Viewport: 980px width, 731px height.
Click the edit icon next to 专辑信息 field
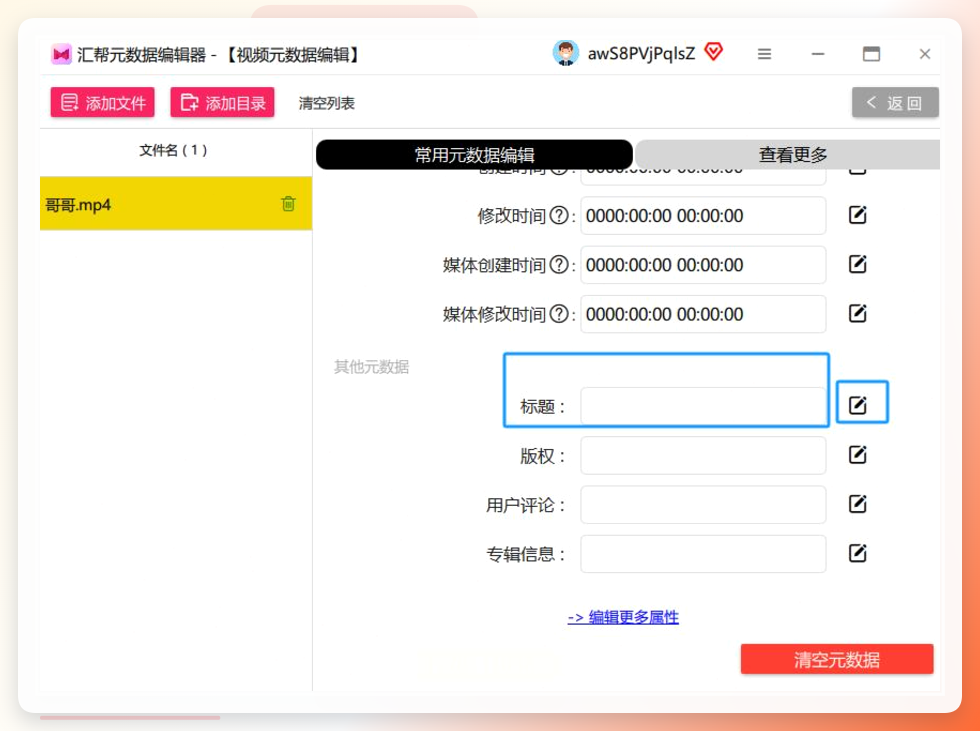click(x=858, y=553)
